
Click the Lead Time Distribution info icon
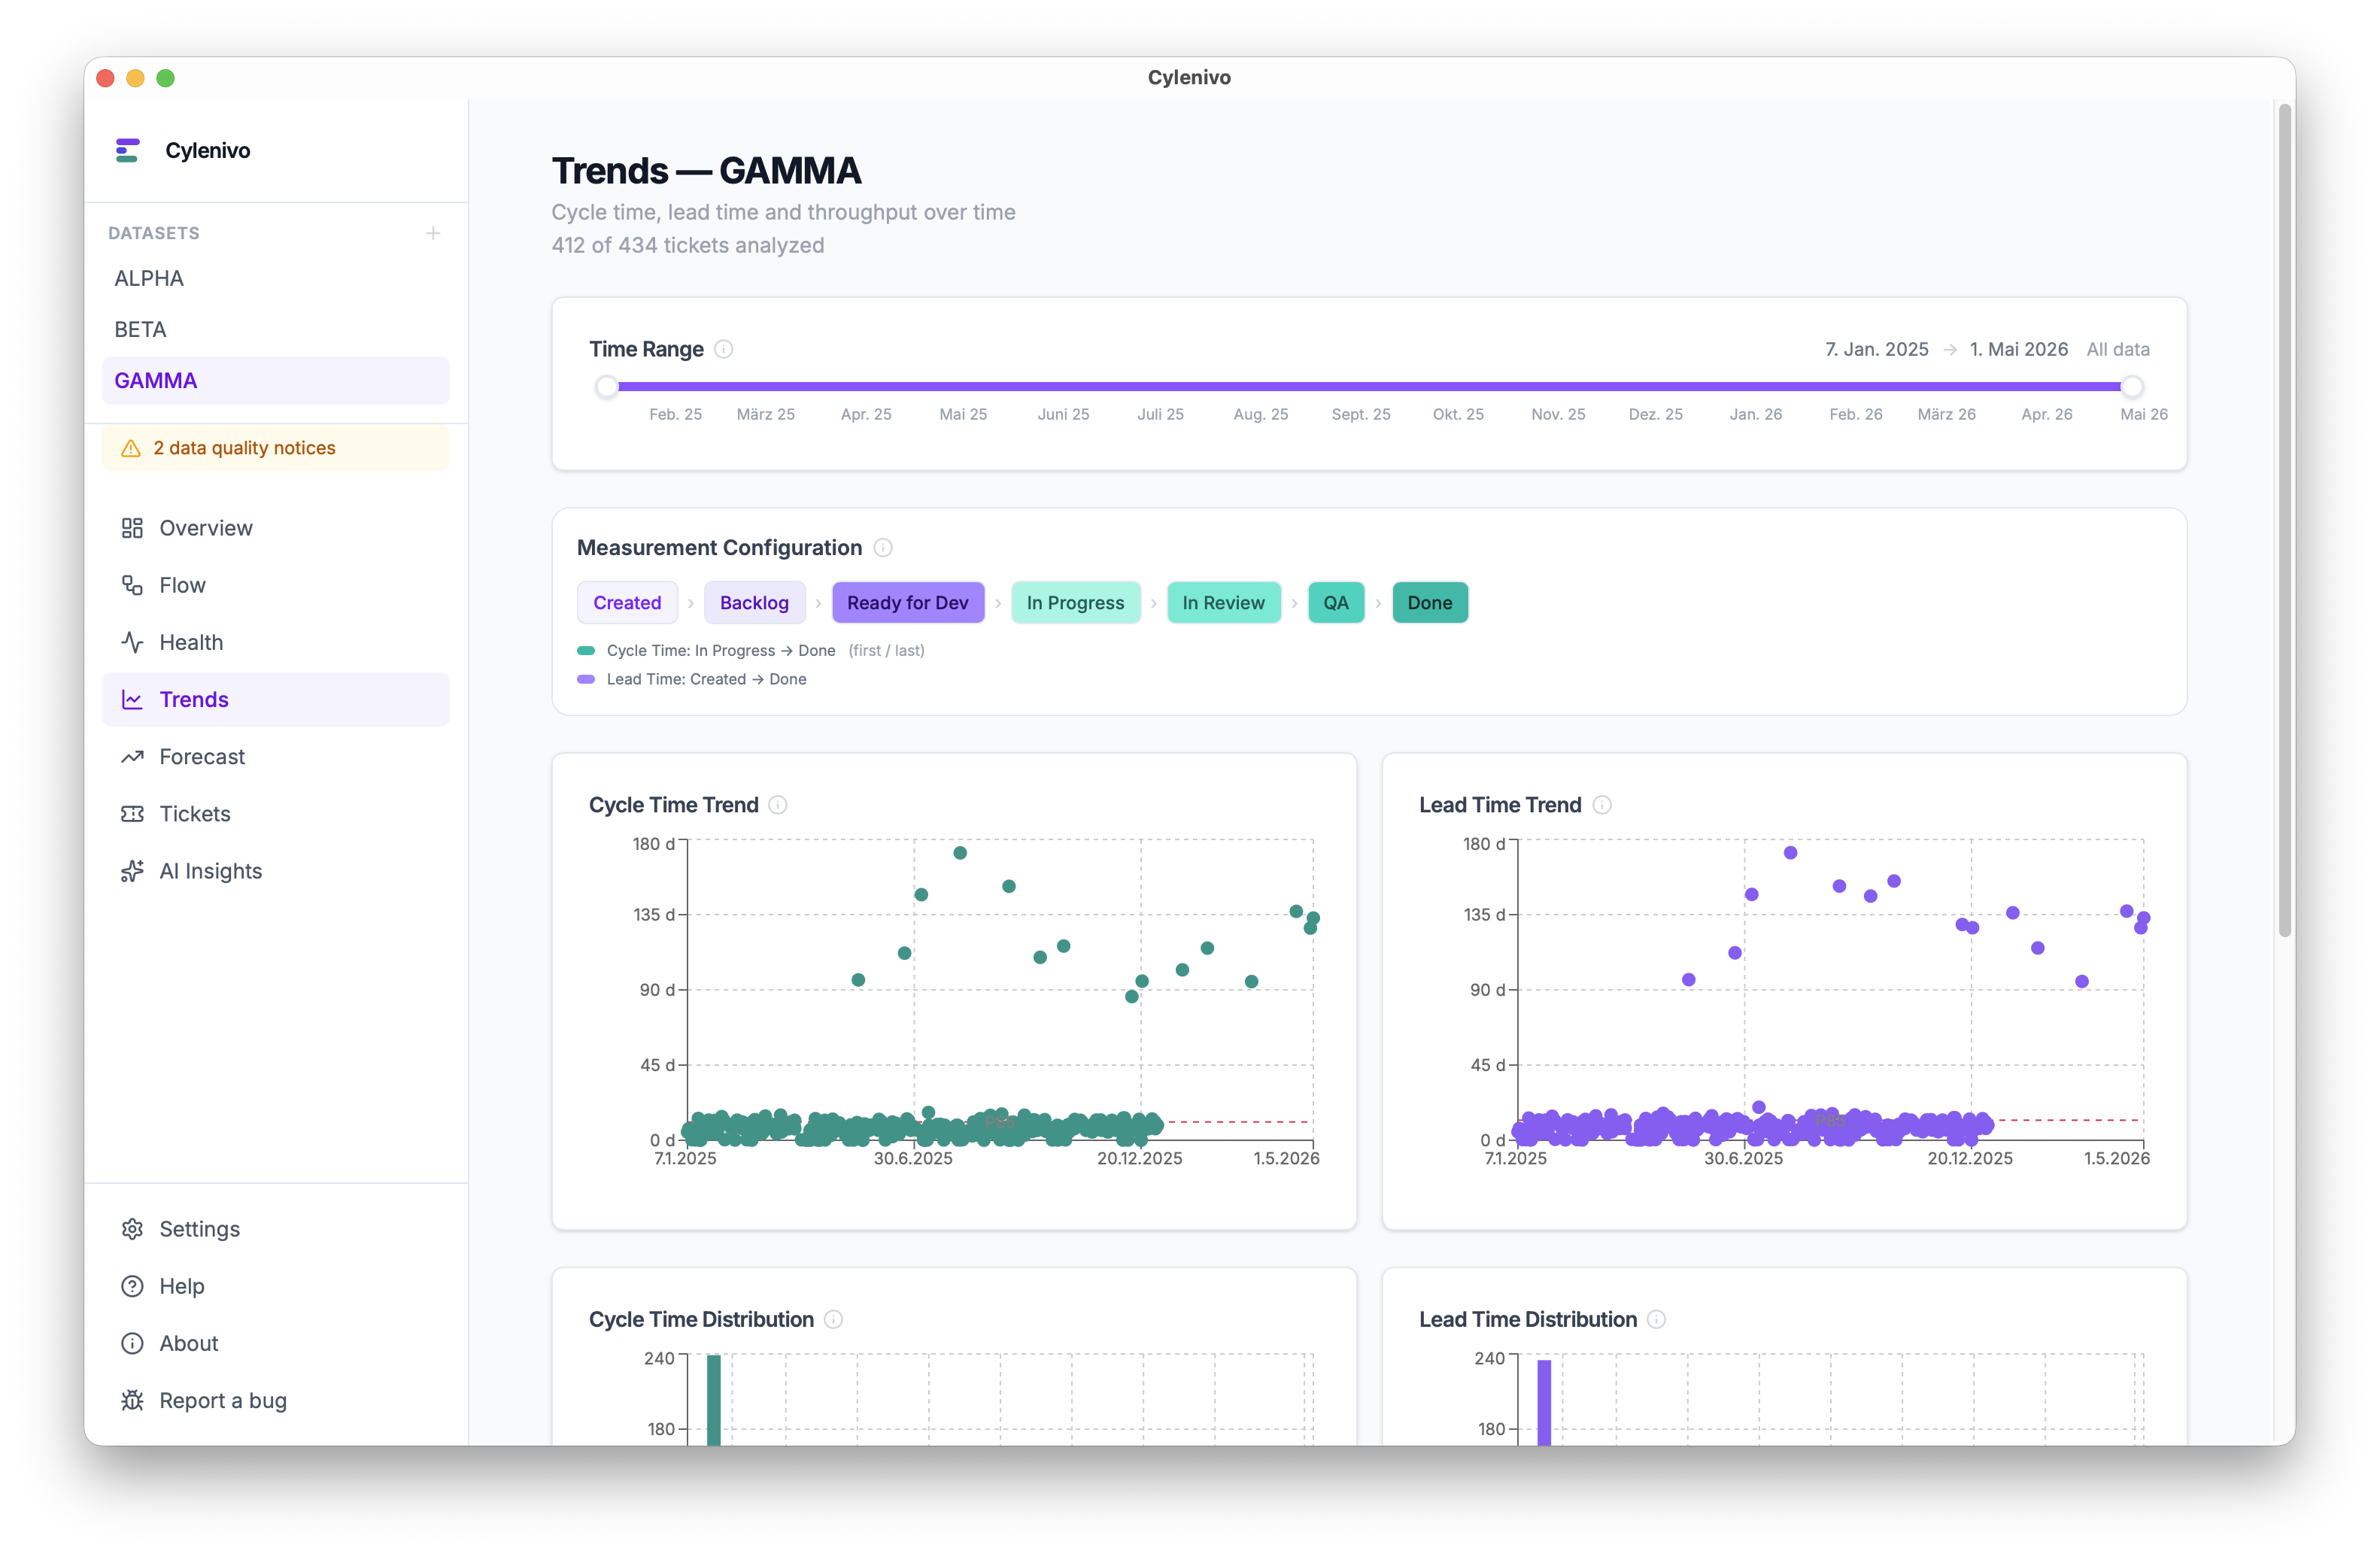click(1656, 1319)
